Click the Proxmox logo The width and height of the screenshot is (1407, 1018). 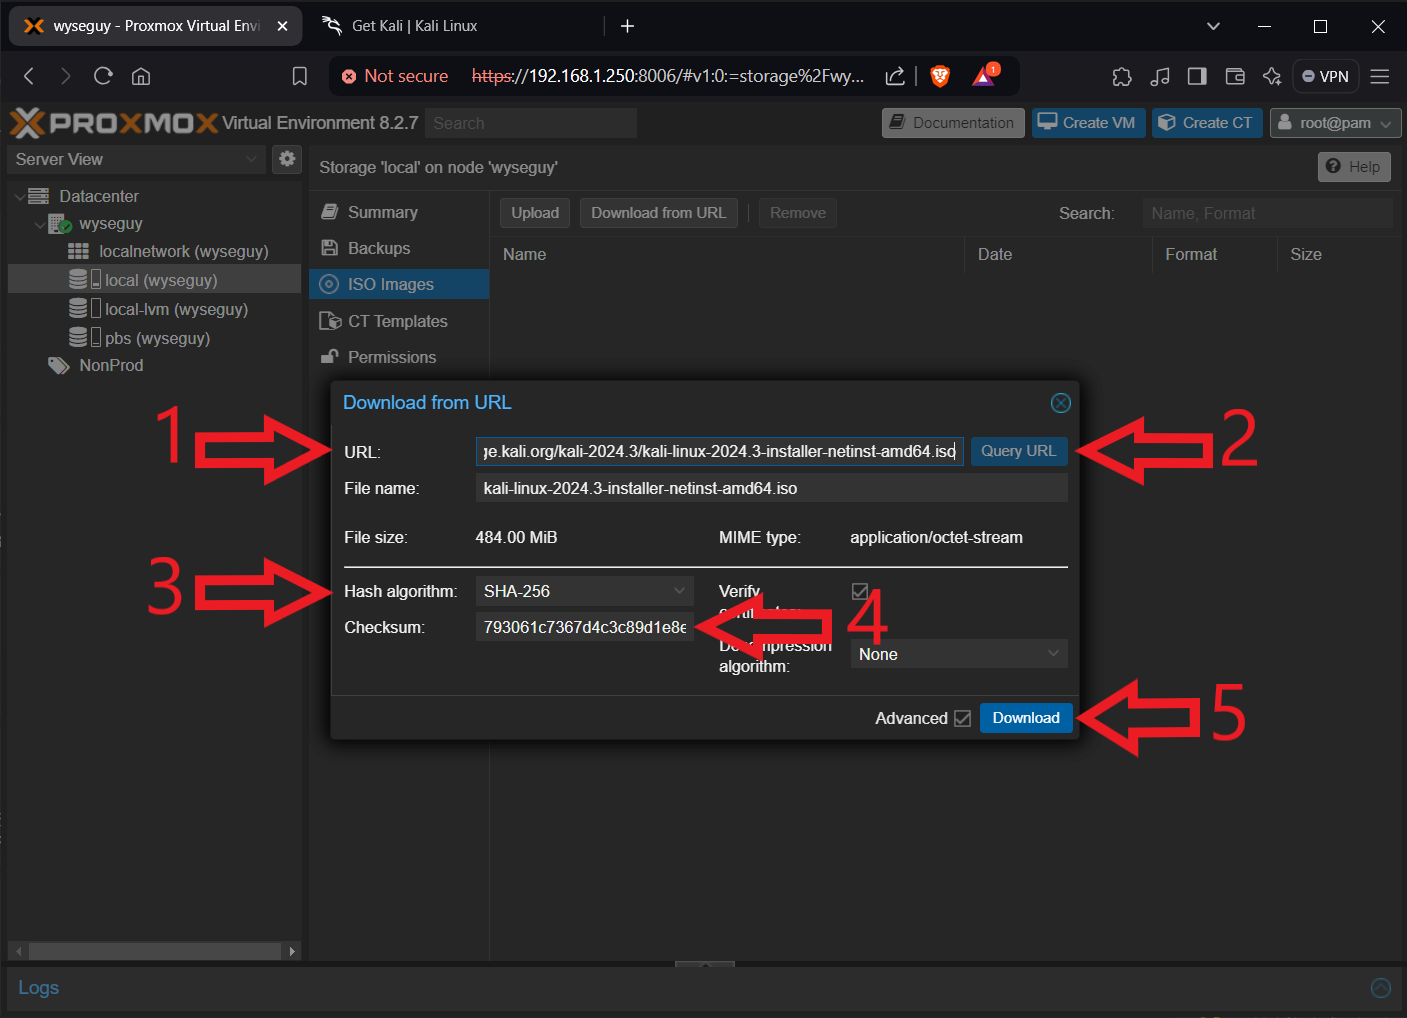coord(114,123)
